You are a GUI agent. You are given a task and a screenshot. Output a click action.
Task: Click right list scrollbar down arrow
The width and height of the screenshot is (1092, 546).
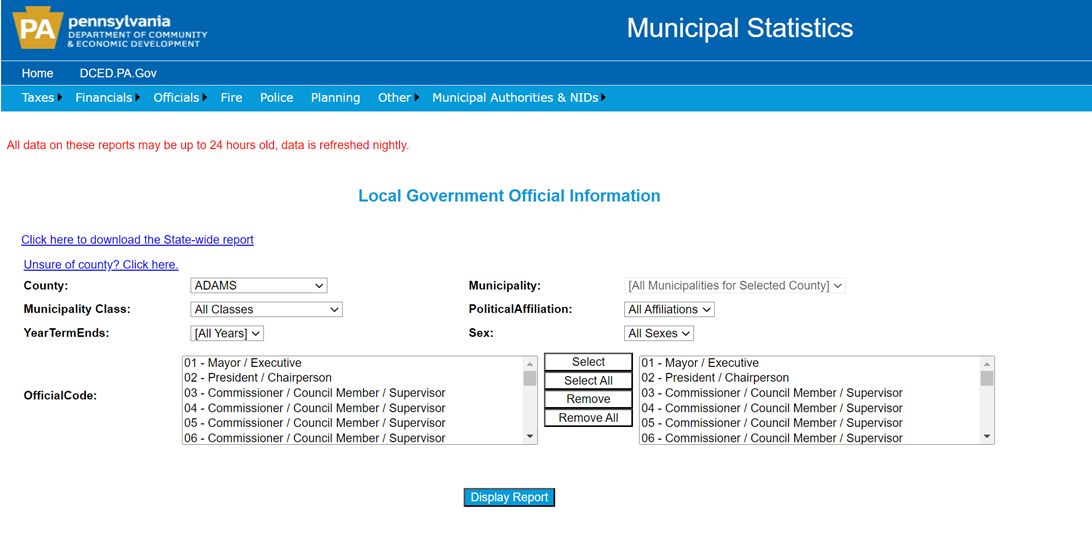(x=987, y=437)
